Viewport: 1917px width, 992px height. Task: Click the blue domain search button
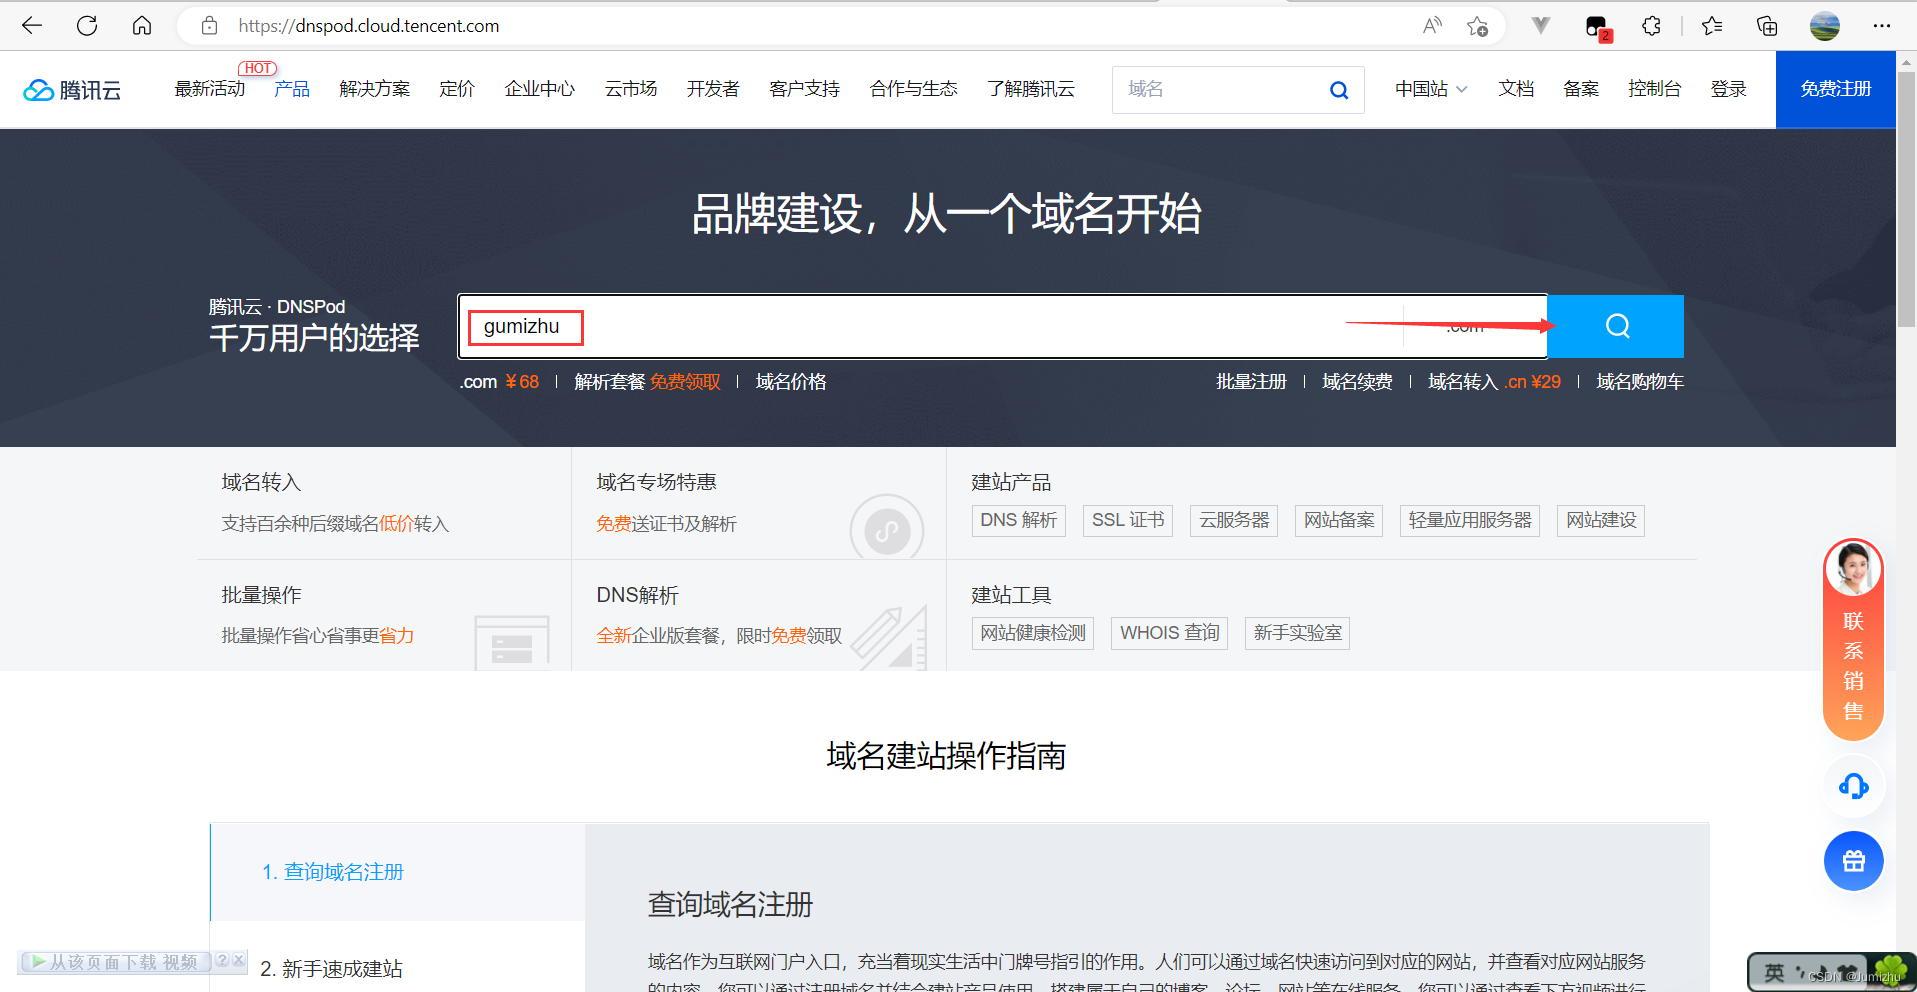coord(1616,326)
